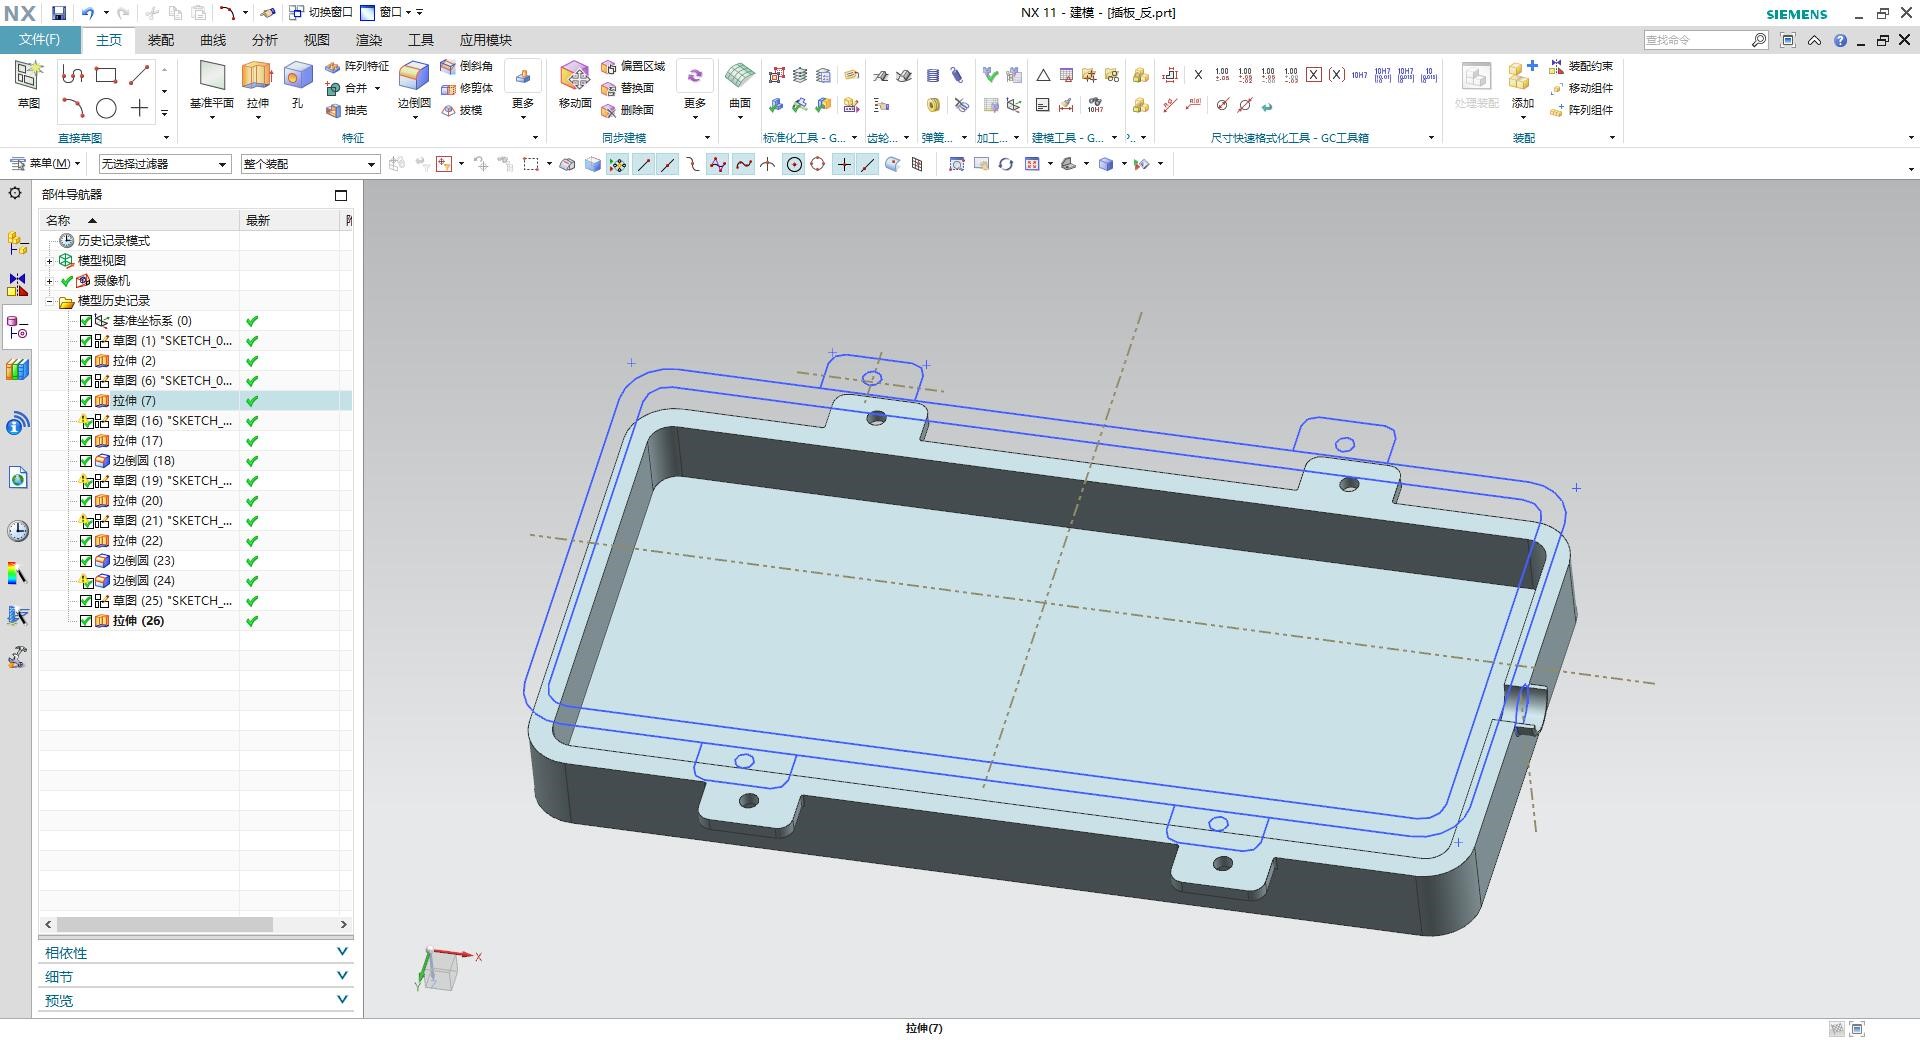This screenshot has height=1040, width=1920.
Task: Click the help question mark icon
Action: 1840,41
